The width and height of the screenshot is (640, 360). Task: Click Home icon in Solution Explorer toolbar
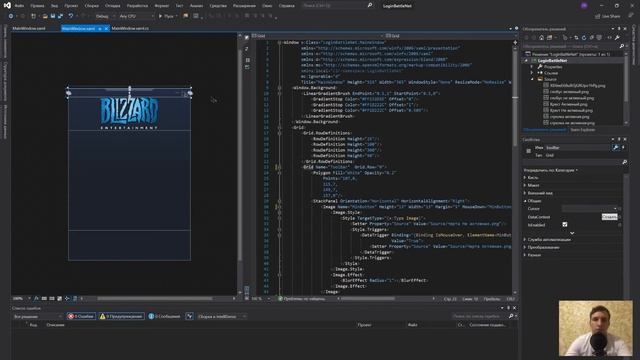(541, 38)
